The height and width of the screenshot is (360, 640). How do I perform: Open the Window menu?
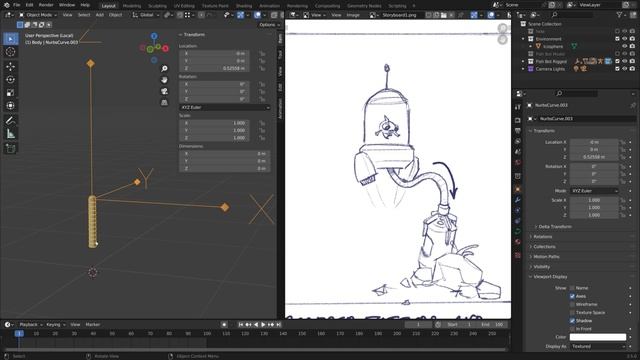[x=67, y=5]
